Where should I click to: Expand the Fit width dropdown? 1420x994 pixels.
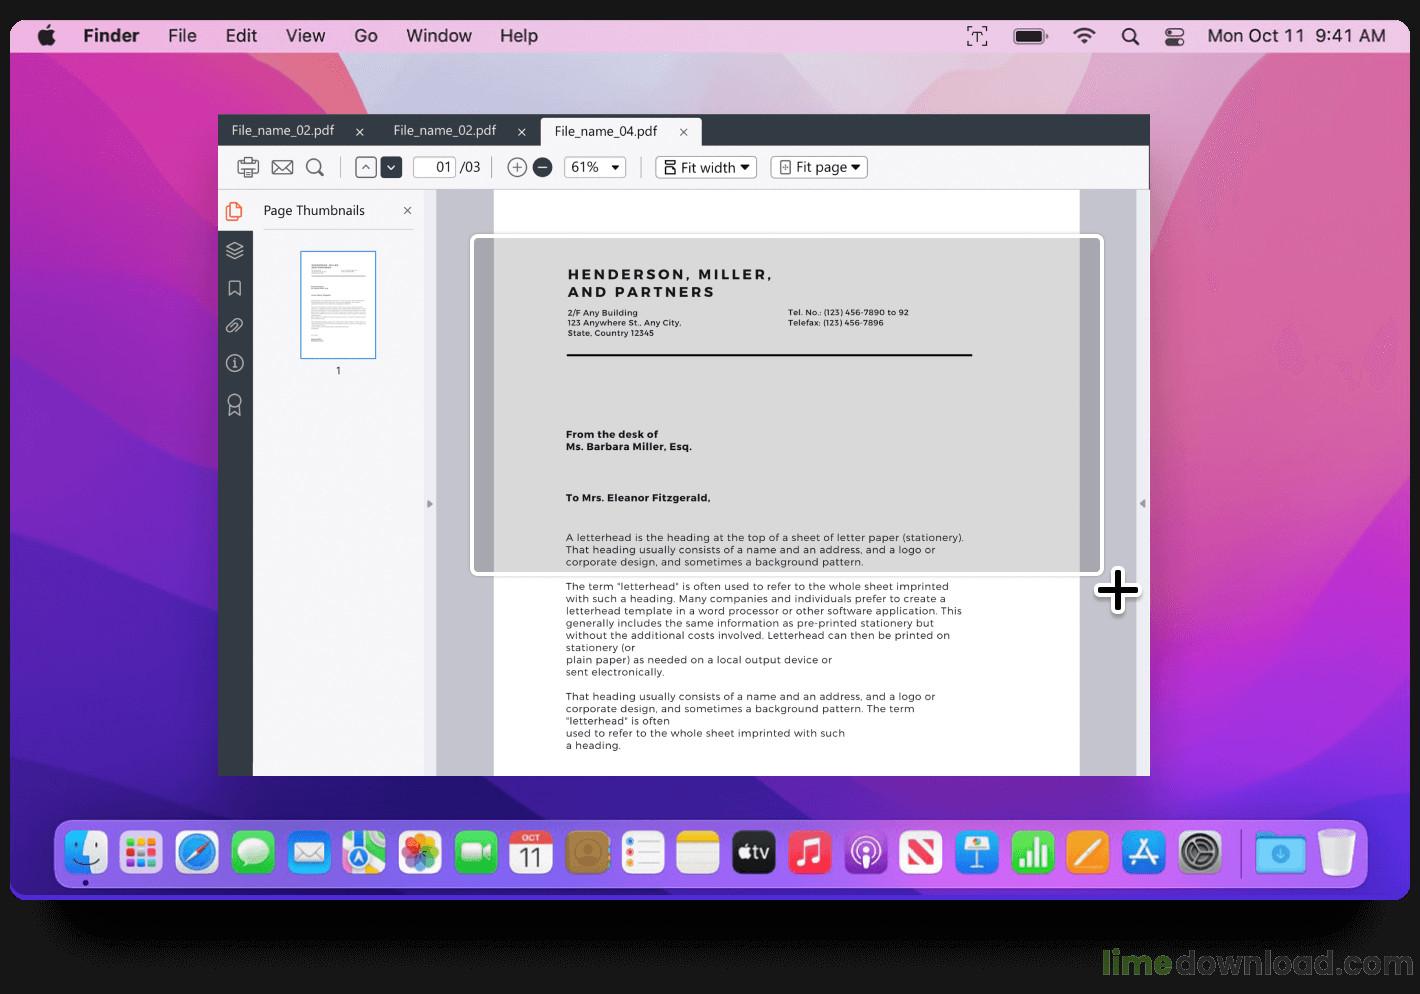[706, 167]
